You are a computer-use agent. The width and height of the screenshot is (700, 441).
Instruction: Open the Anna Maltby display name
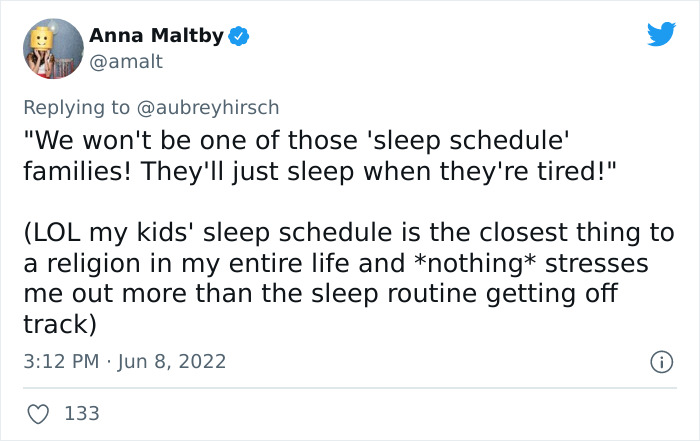click(x=155, y=36)
